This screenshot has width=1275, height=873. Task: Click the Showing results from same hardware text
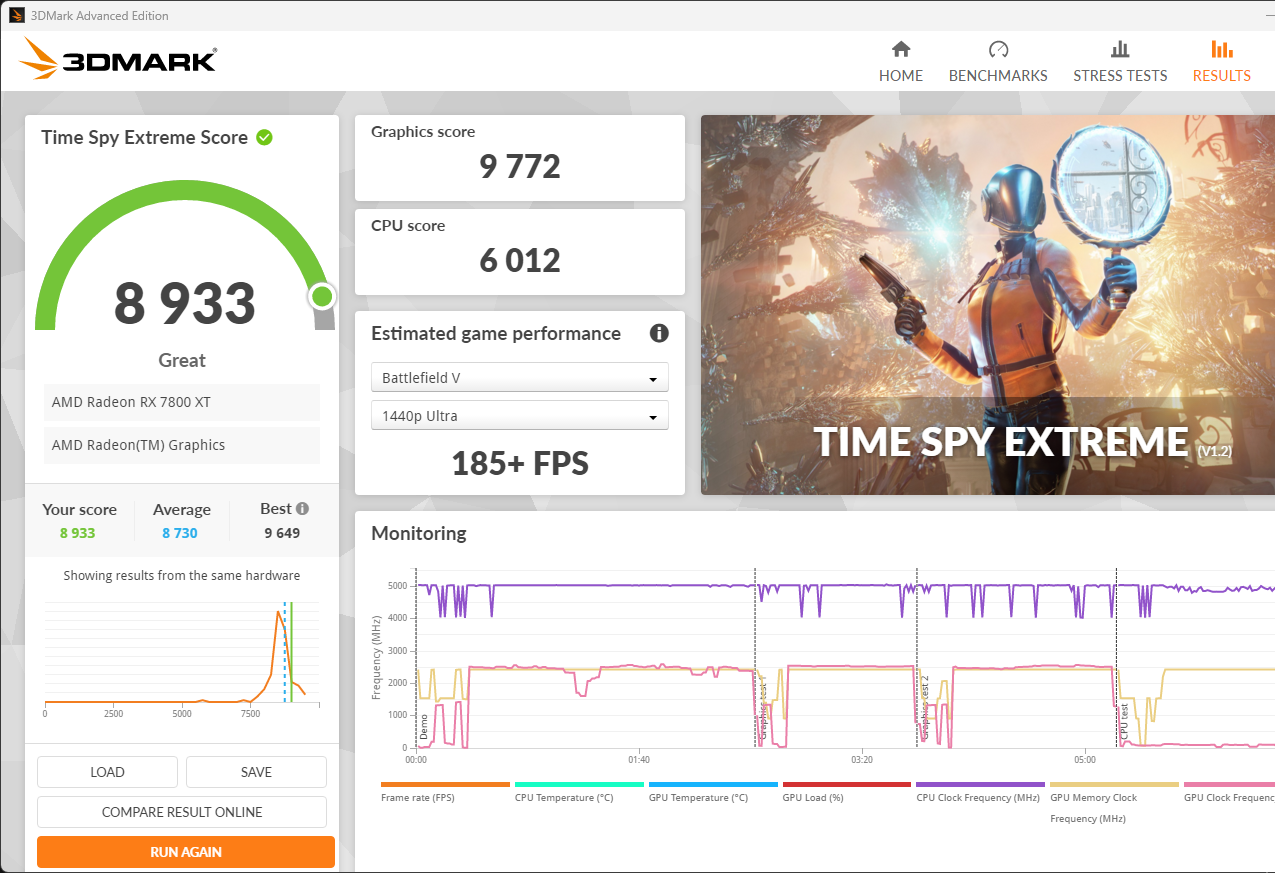click(x=182, y=576)
